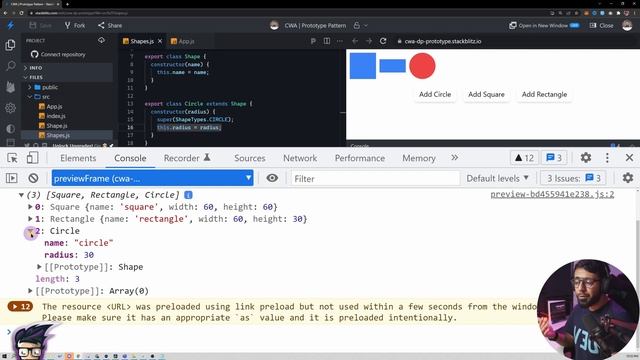This screenshot has height=360, width=640.
Task: Open the Performance tab
Action: 360,158
